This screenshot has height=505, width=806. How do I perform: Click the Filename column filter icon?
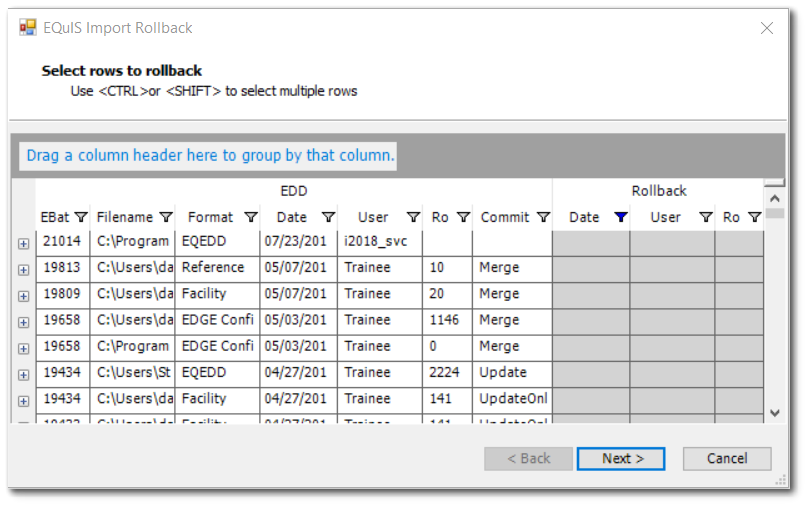click(x=166, y=217)
